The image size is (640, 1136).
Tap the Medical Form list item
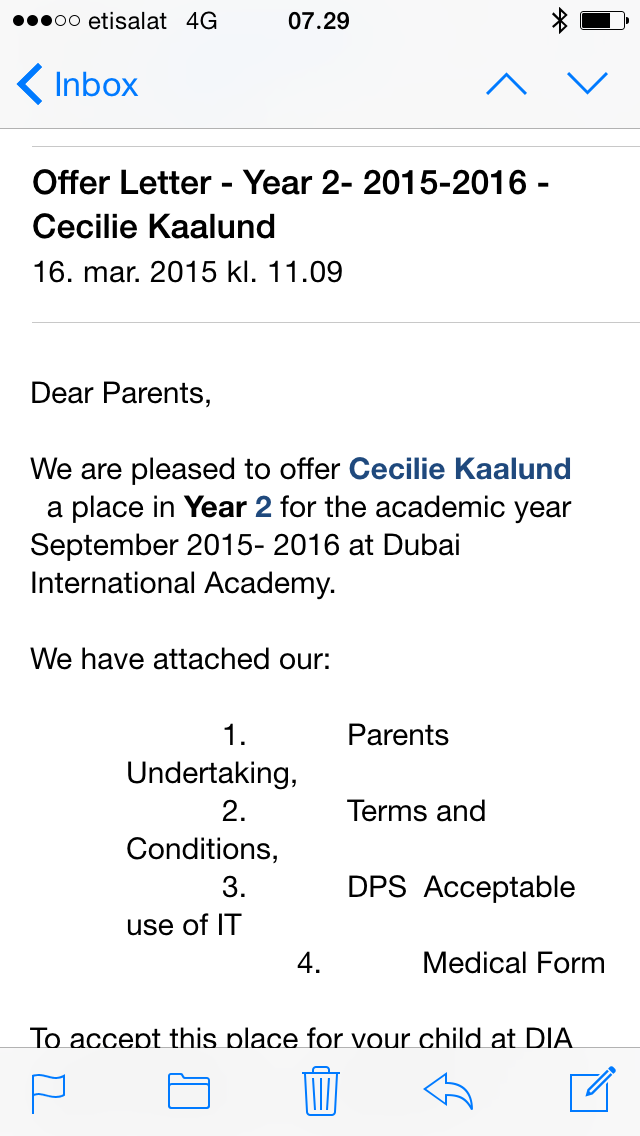click(x=513, y=963)
